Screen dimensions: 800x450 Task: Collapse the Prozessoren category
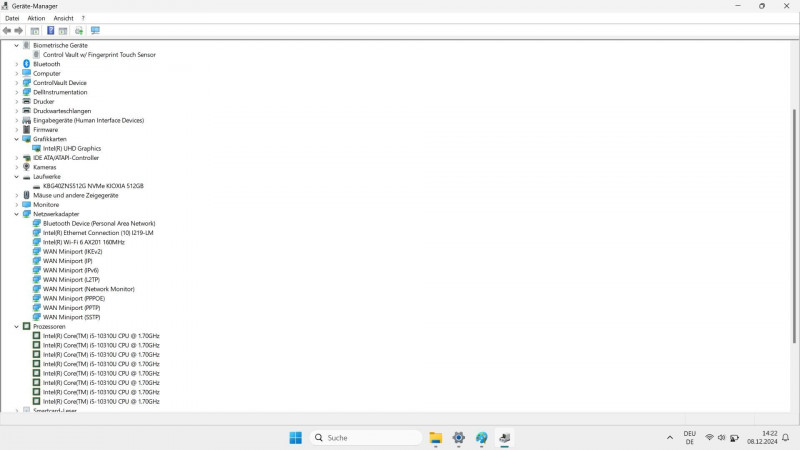click(x=16, y=327)
